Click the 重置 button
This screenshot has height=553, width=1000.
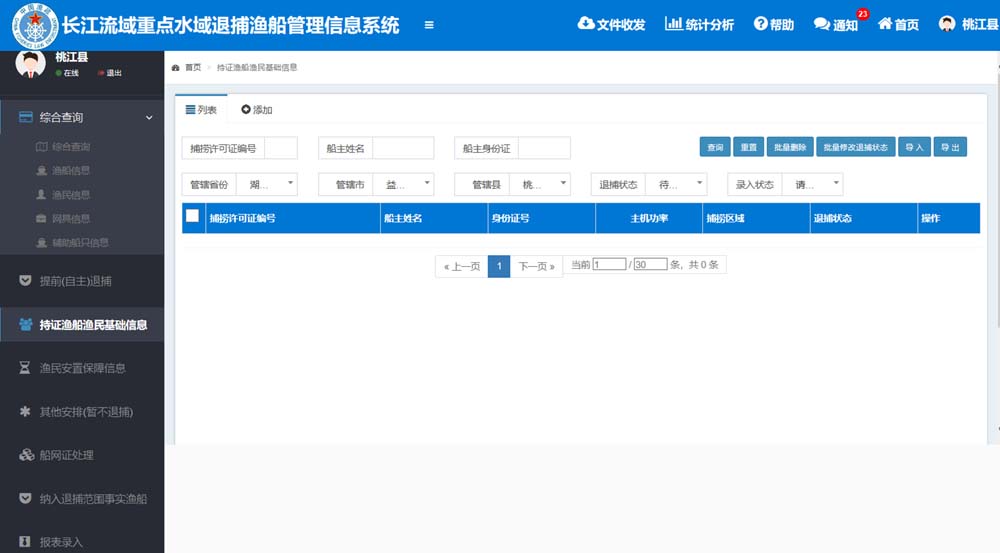point(748,147)
